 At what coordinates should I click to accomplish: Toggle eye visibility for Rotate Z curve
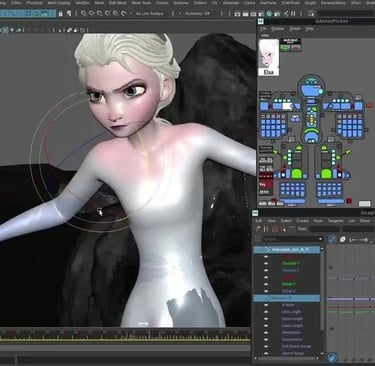266,291
